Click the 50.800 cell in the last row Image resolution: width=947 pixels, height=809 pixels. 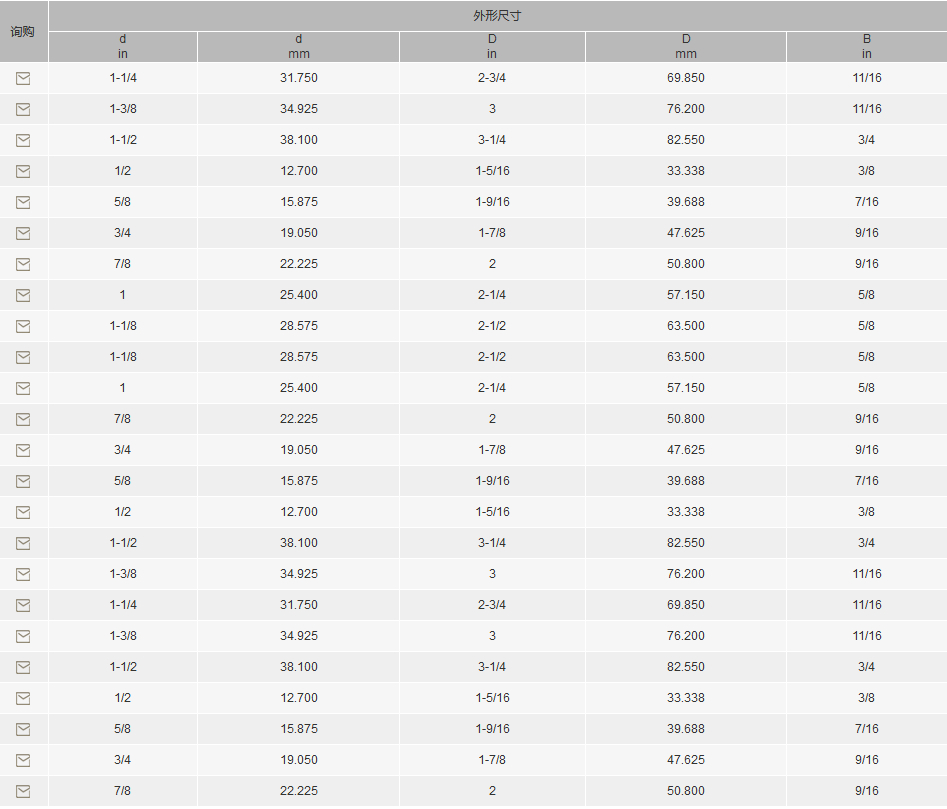[x=685, y=791]
